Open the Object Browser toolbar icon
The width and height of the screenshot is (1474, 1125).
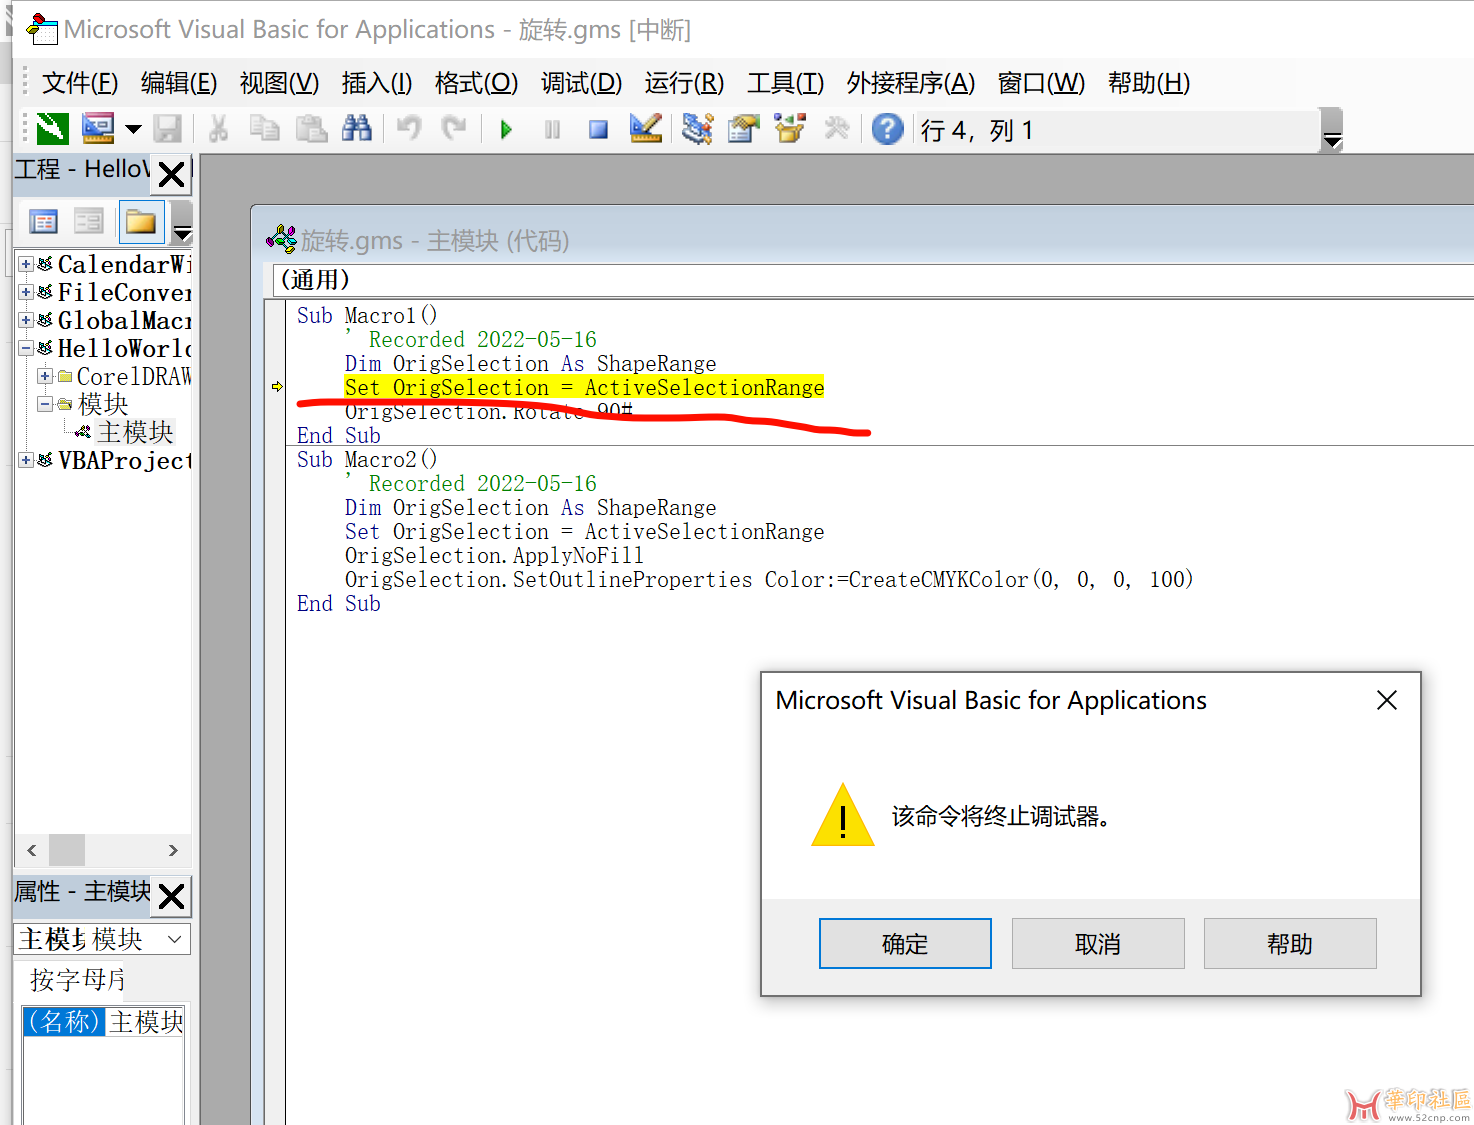pos(790,129)
